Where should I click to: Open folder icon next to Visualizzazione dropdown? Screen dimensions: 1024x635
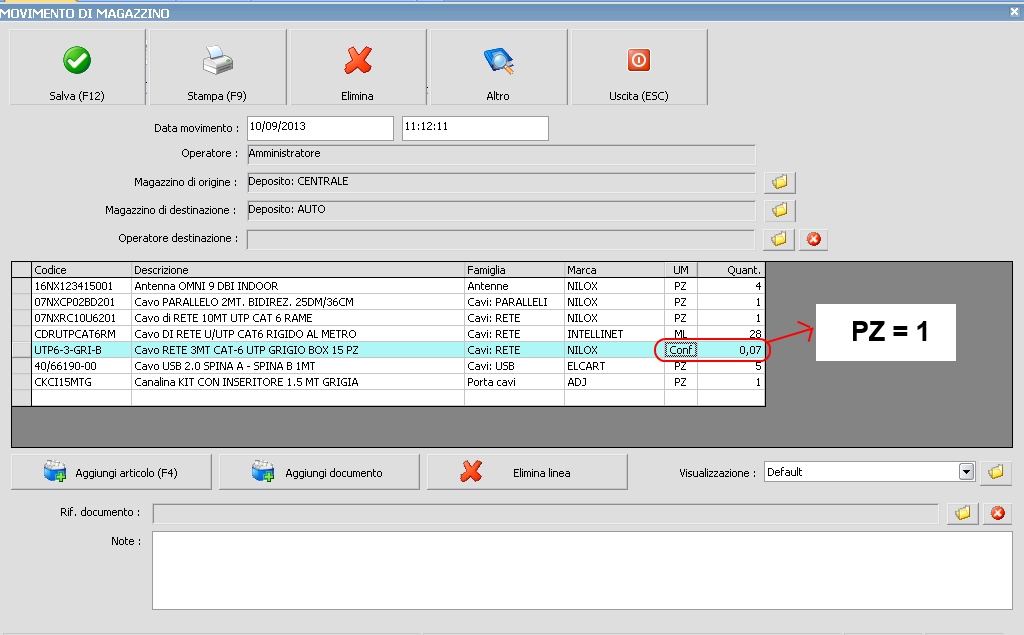(995, 472)
